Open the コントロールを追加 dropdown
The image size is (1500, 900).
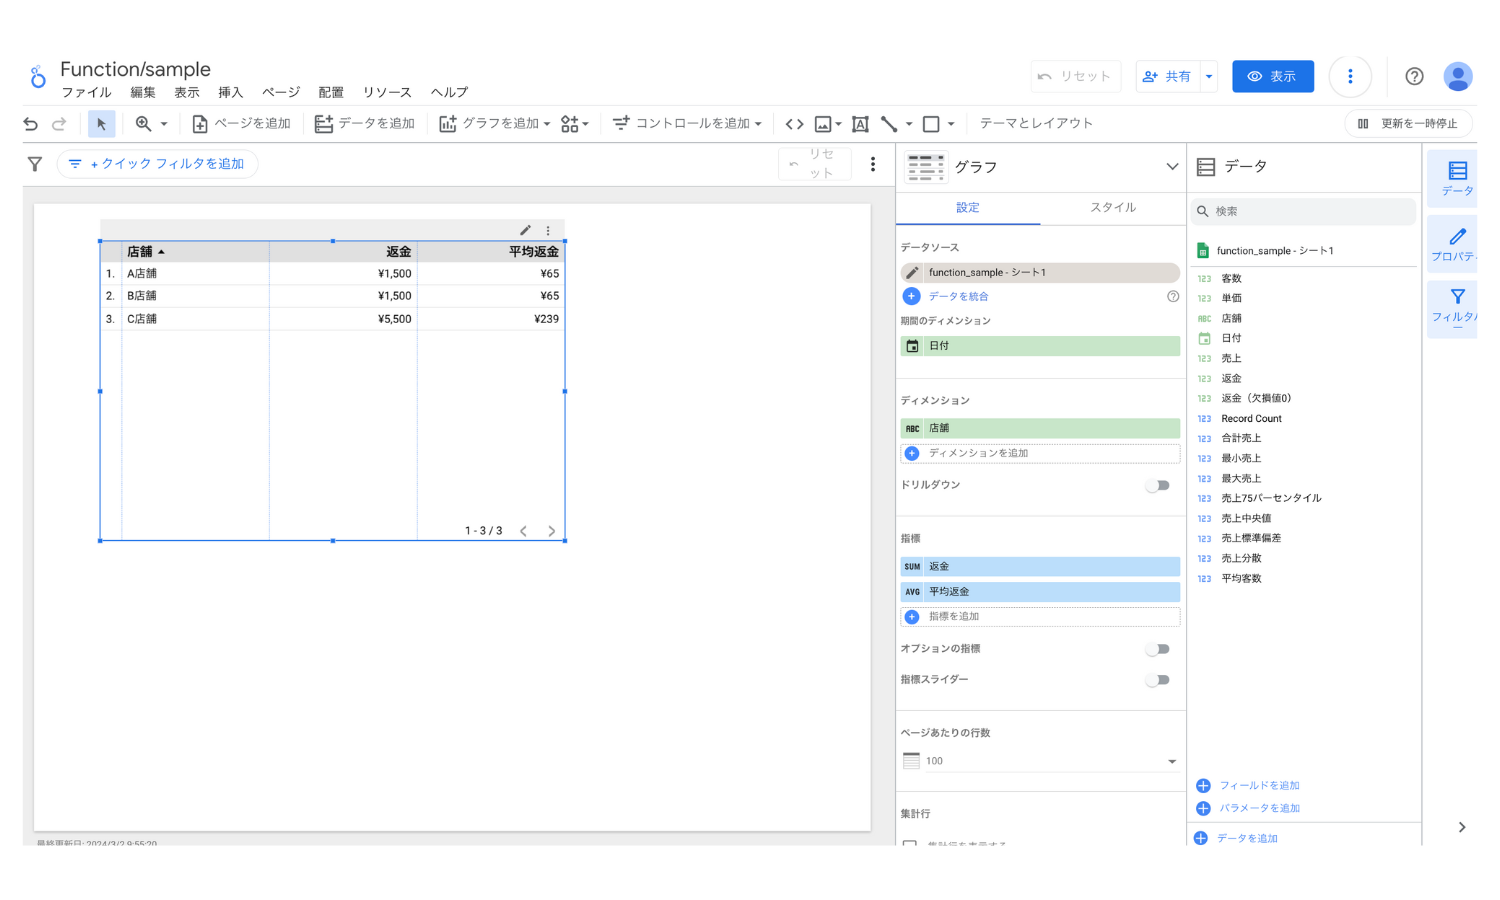pos(688,124)
